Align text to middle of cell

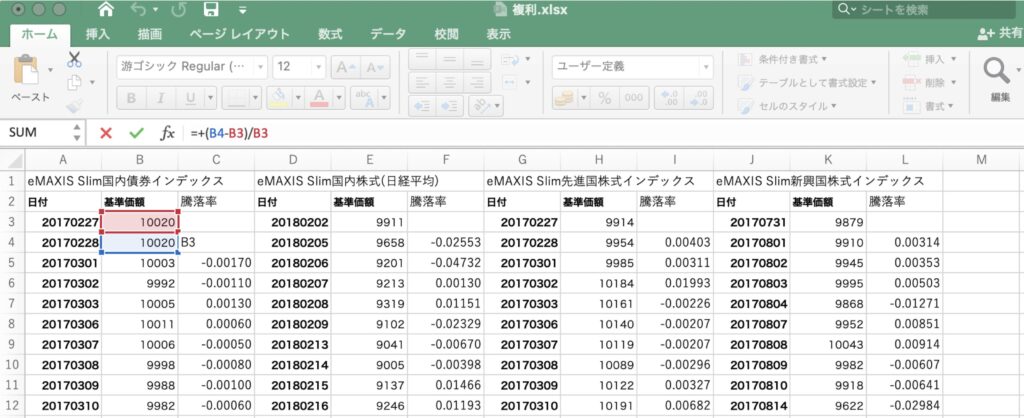(449, 59)
